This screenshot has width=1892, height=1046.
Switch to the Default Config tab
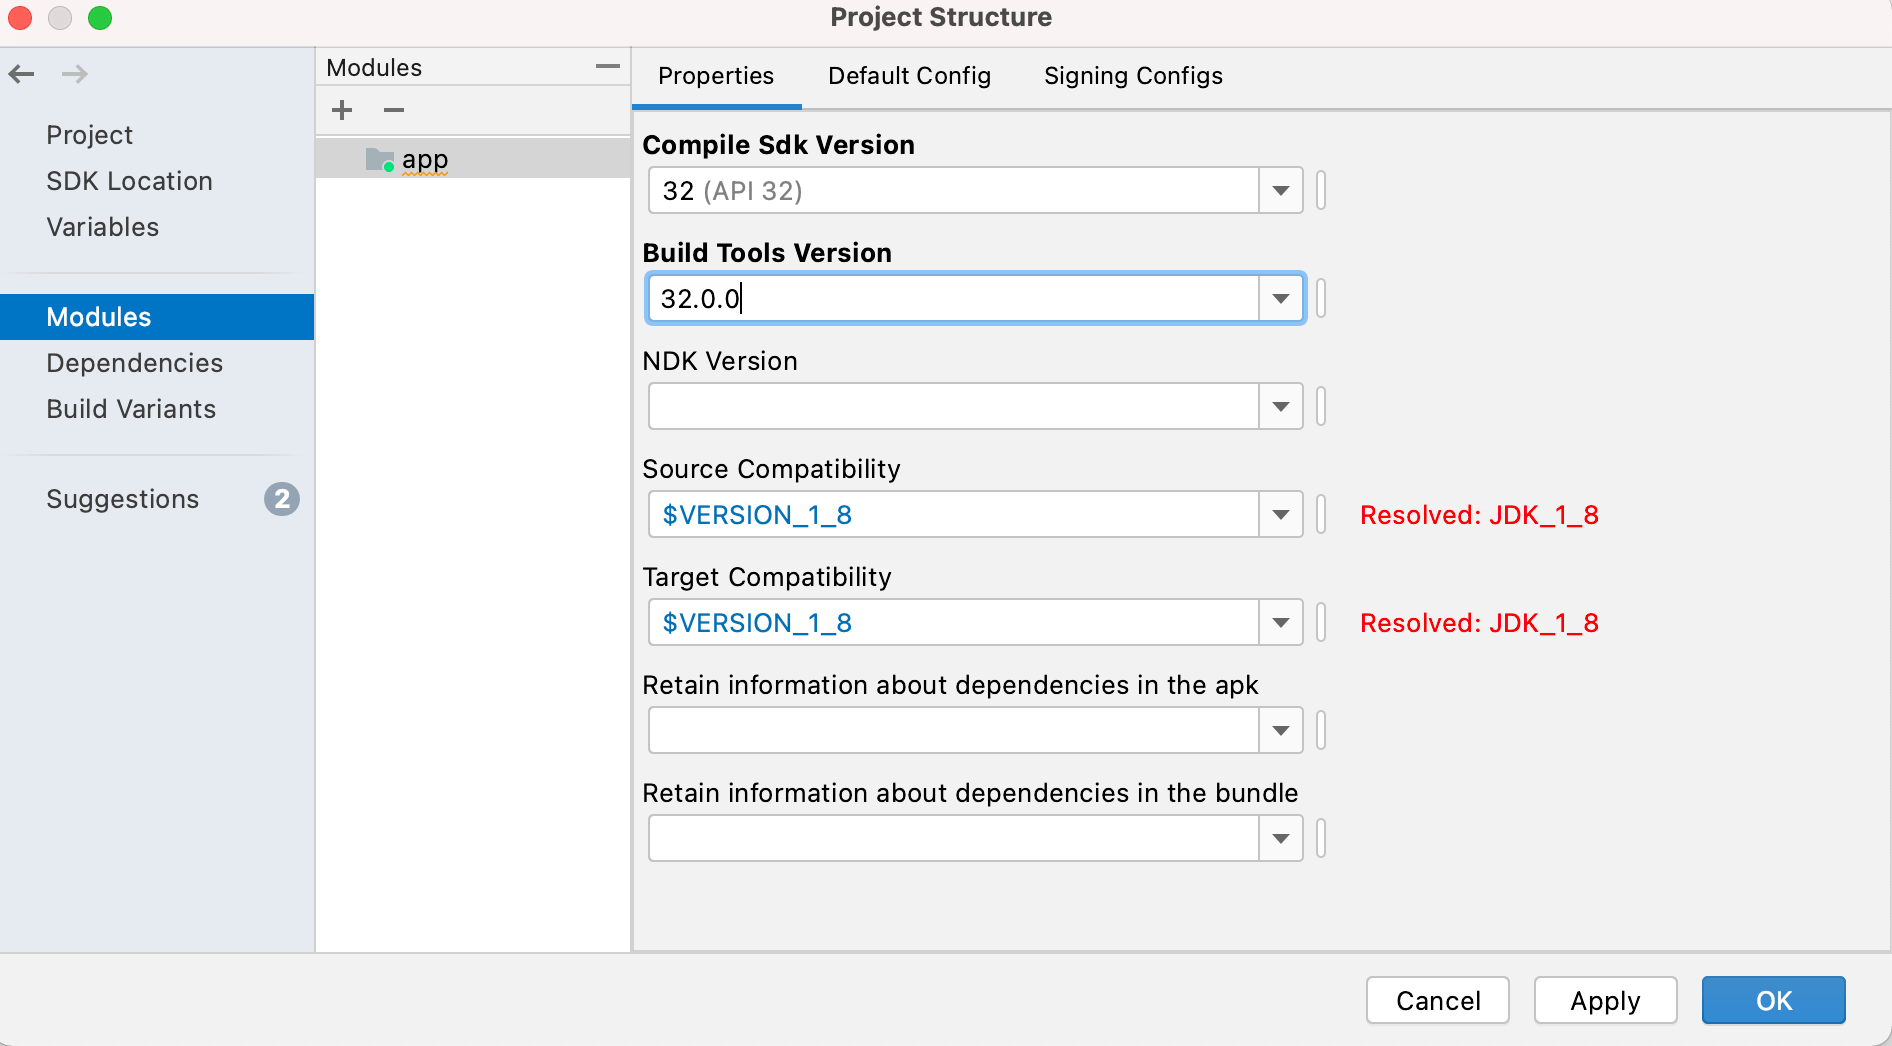click(908, 75)
